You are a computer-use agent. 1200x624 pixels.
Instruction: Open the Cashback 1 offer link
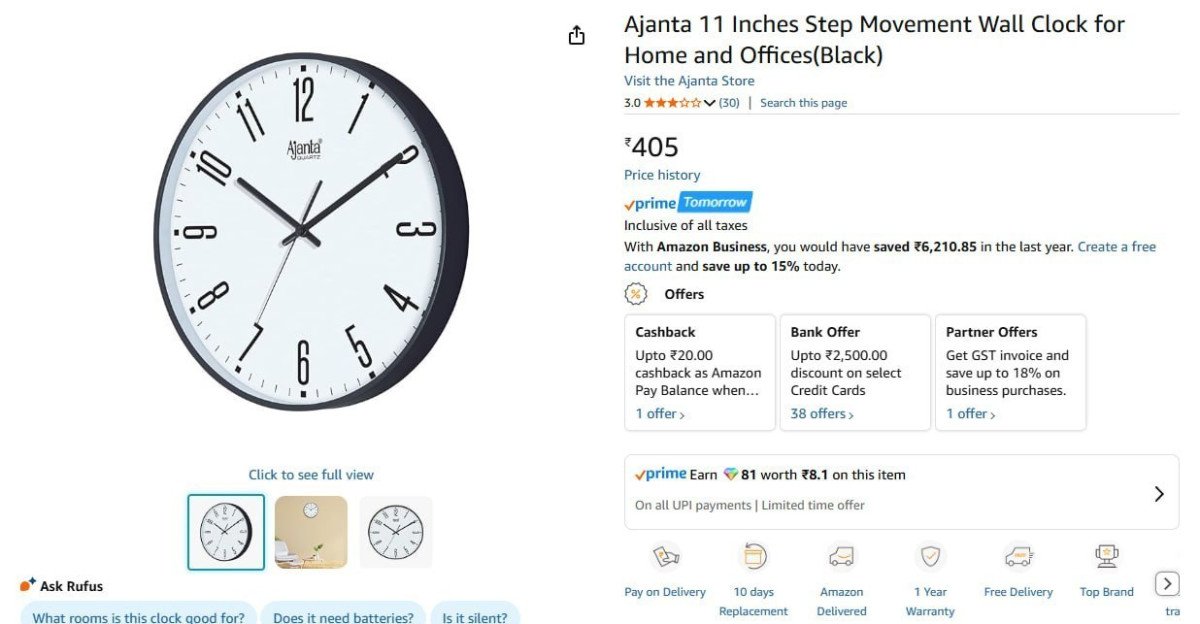[x=660, y=414]
